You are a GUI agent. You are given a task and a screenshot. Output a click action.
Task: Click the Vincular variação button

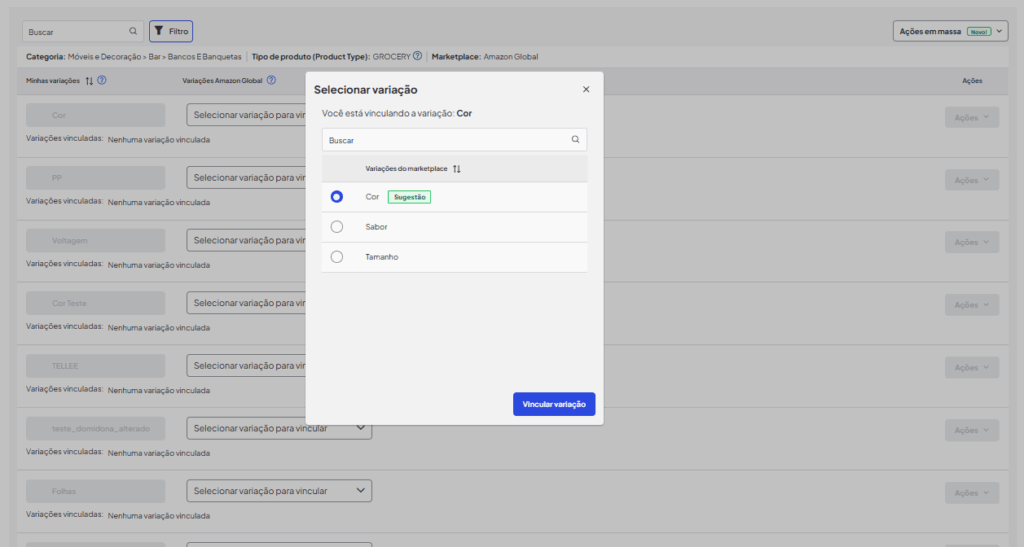coord(554,404)
